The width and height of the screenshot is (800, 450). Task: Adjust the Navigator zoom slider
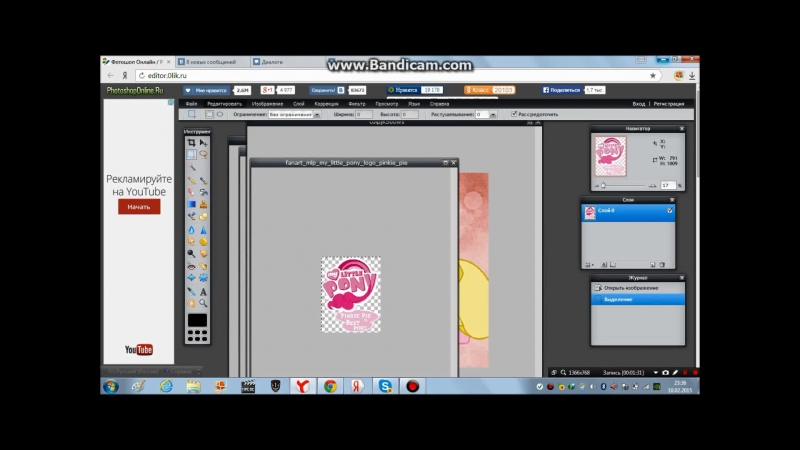(x=604, y=186)
